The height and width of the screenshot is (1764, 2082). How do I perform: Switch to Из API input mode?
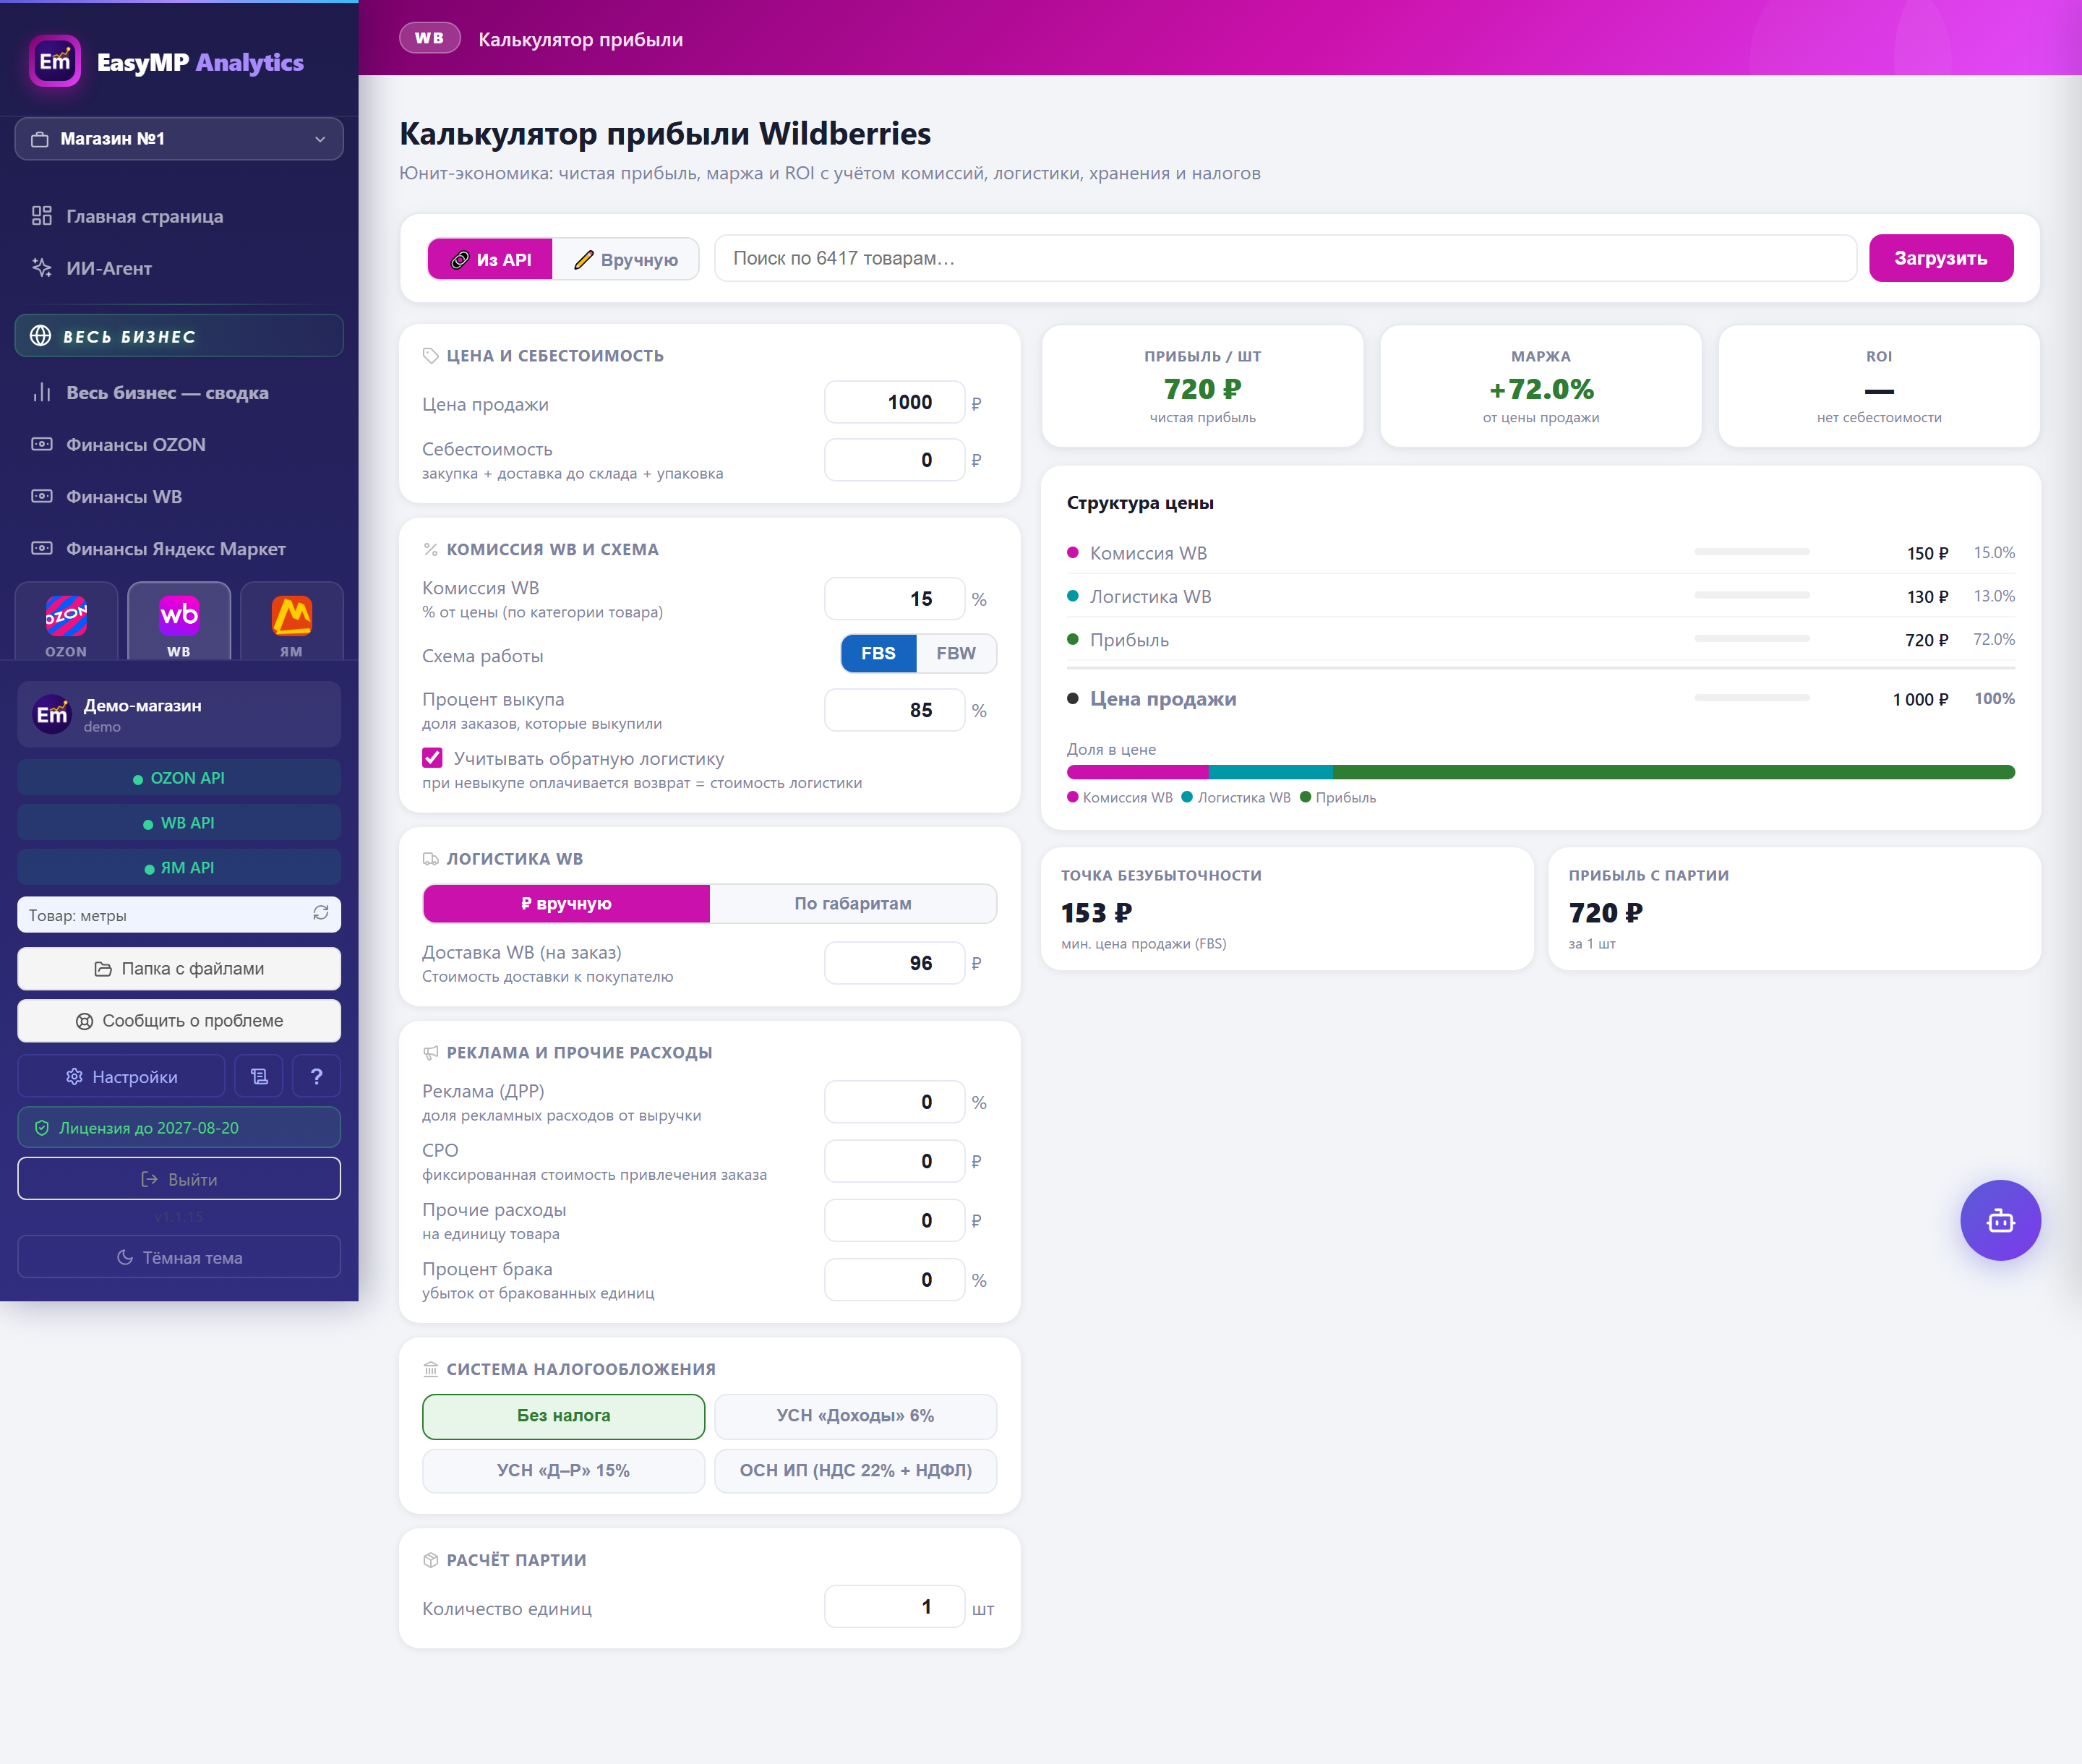click(490, 259)
